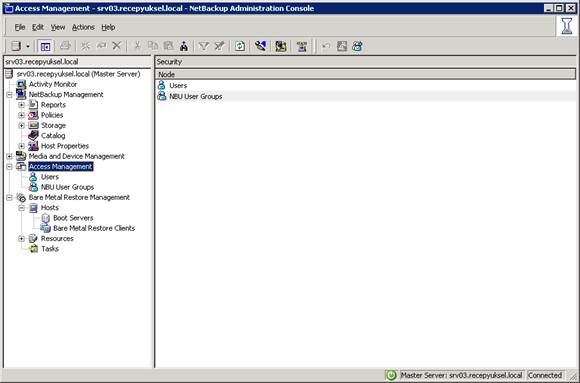Select Storage in the tree
This screenshot has height=383, width=580.
(53, 125)
